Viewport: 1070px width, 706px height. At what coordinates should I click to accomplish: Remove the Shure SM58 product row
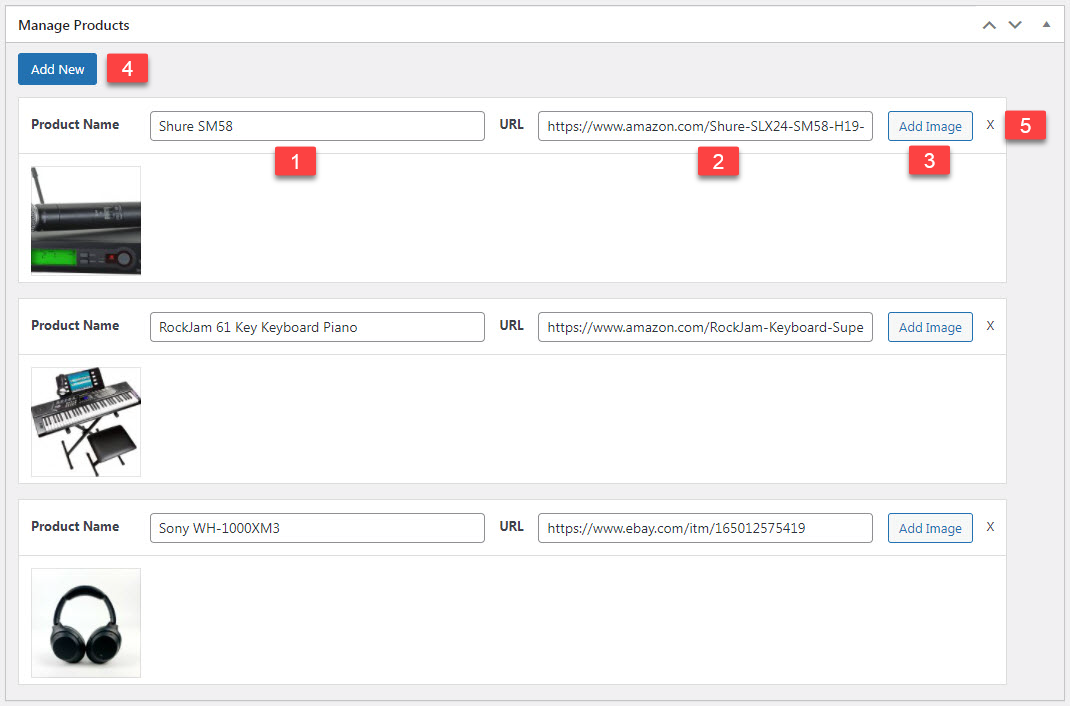[x=990, y=125]
